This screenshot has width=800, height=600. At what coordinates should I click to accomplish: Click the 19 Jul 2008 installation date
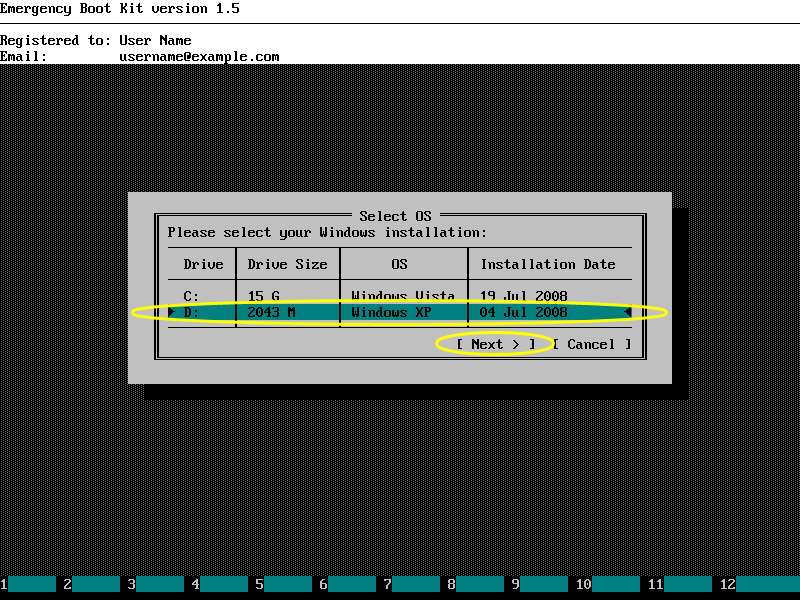[x=523, y=296]
